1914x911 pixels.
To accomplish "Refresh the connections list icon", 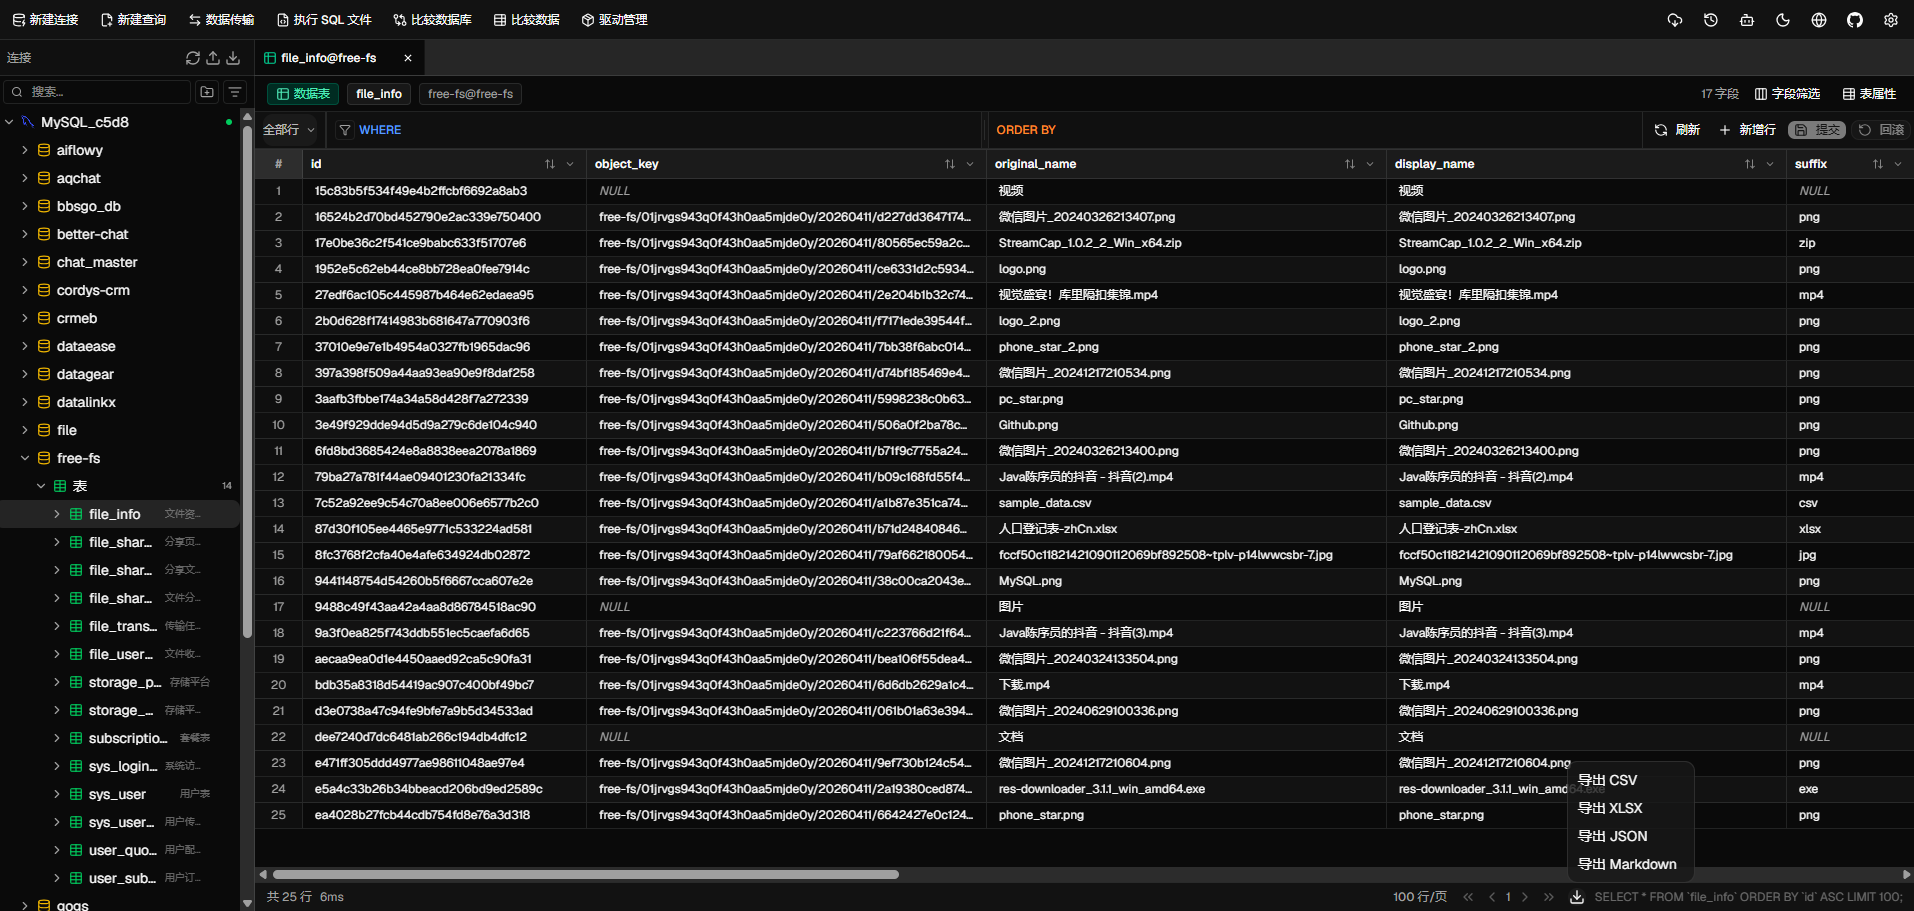I will [x=193, y=58].
